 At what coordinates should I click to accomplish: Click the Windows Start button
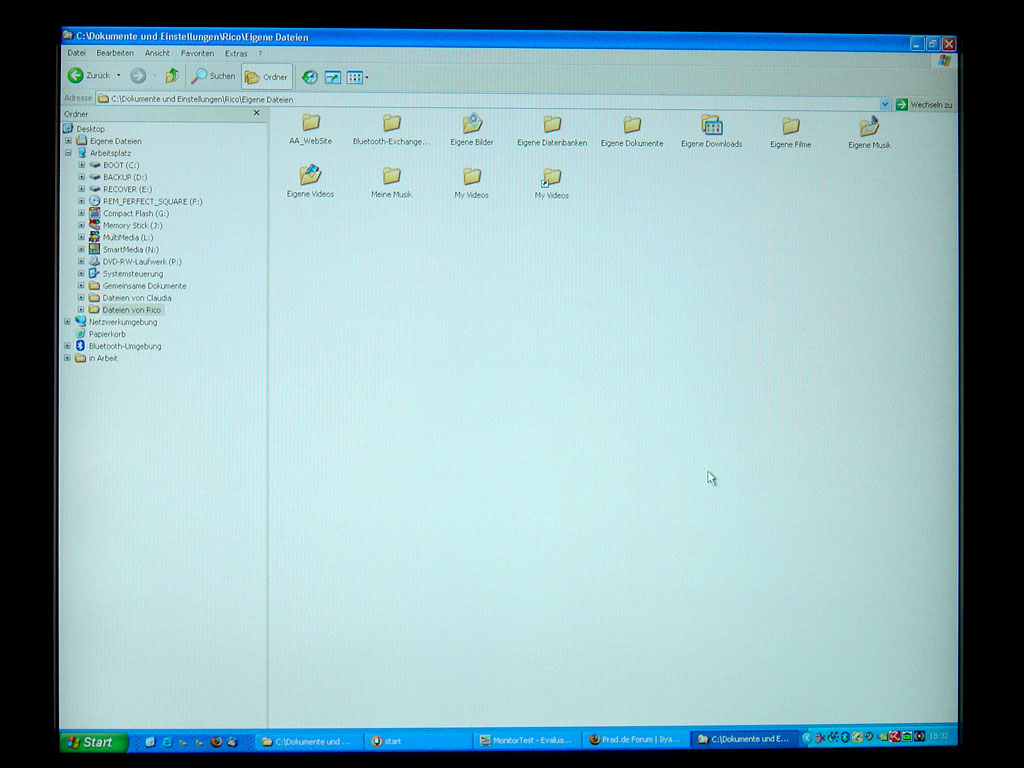pyautogui.click(x=93, y=742)
